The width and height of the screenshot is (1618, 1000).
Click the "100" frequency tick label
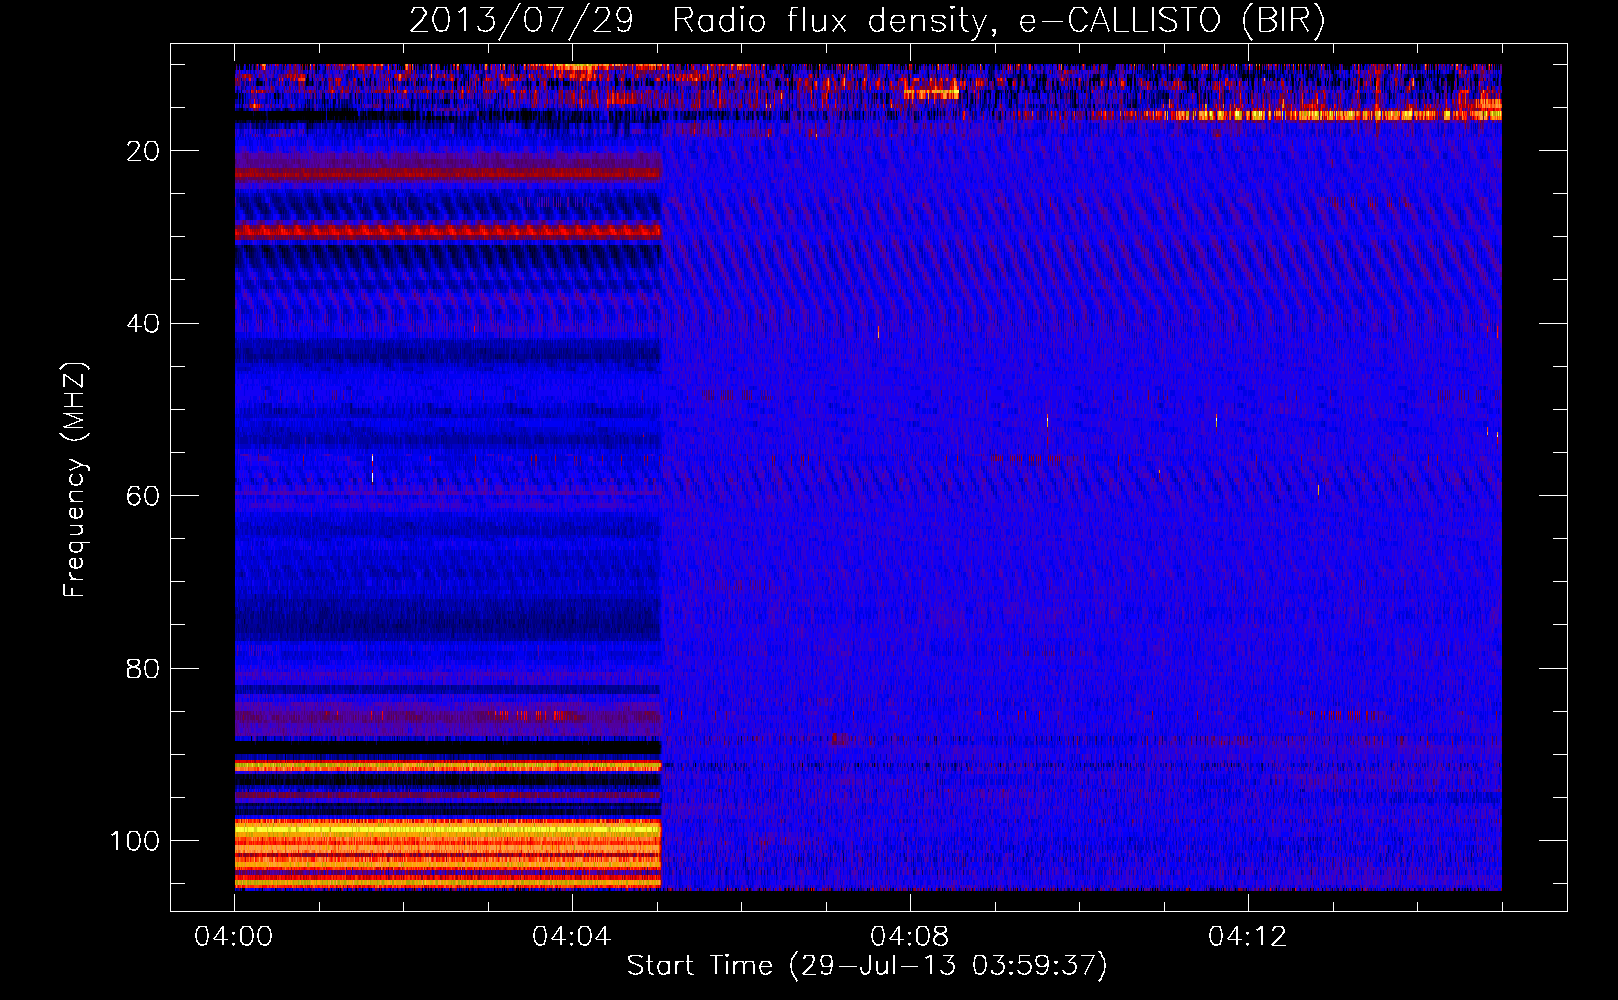[x=135, y=841]
